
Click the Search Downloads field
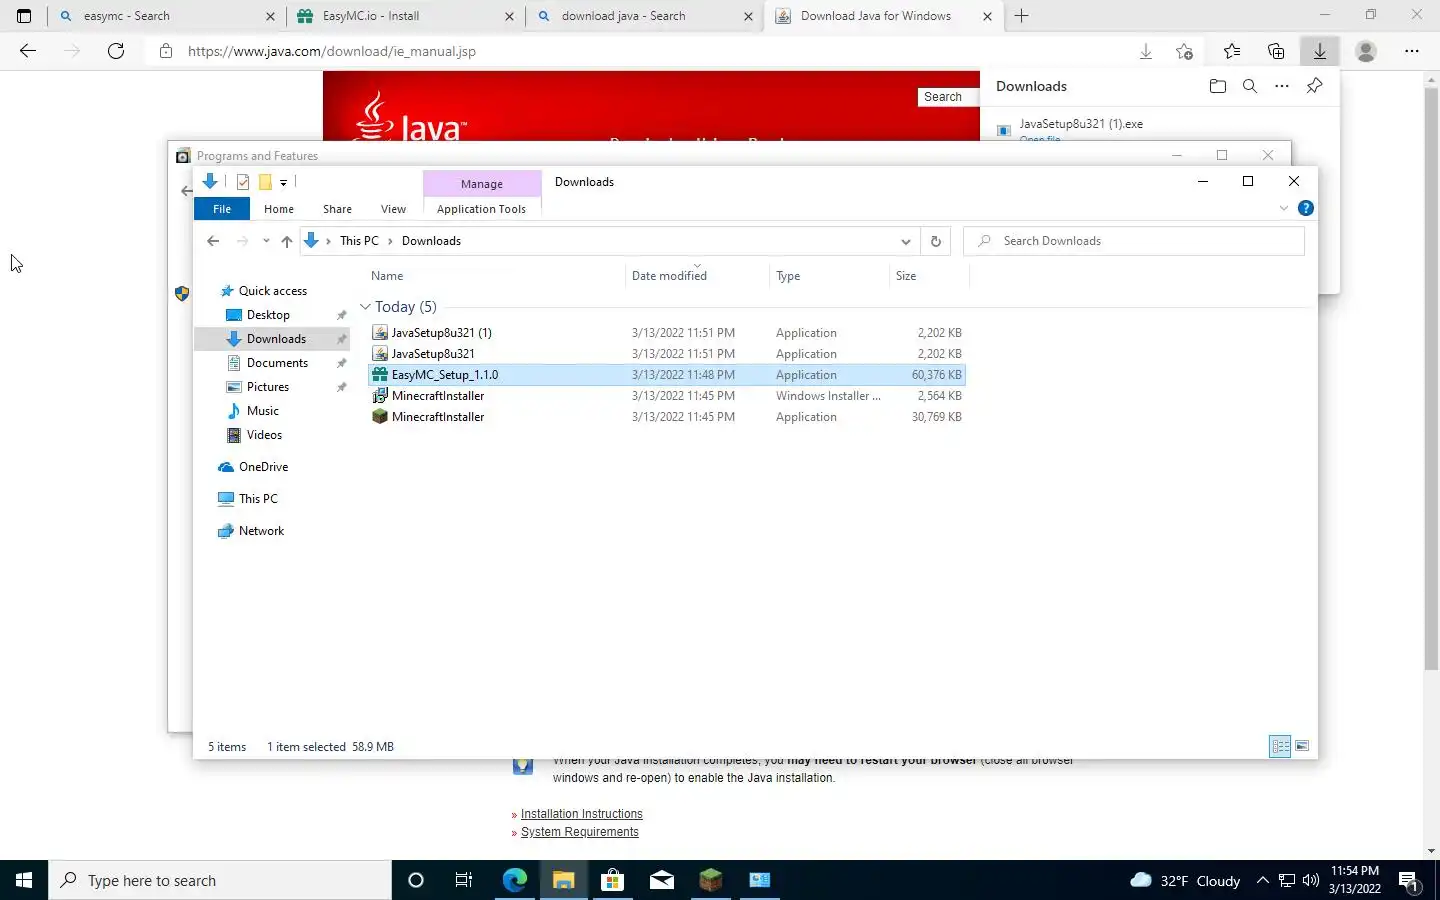pos(1134,241)
